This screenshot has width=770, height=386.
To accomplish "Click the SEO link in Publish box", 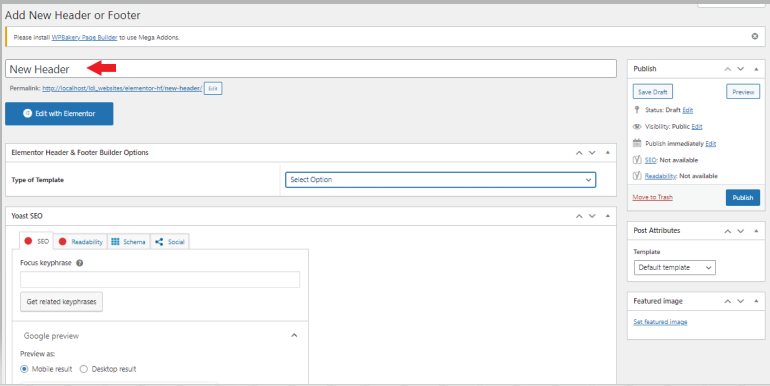I will click(650, 160).
